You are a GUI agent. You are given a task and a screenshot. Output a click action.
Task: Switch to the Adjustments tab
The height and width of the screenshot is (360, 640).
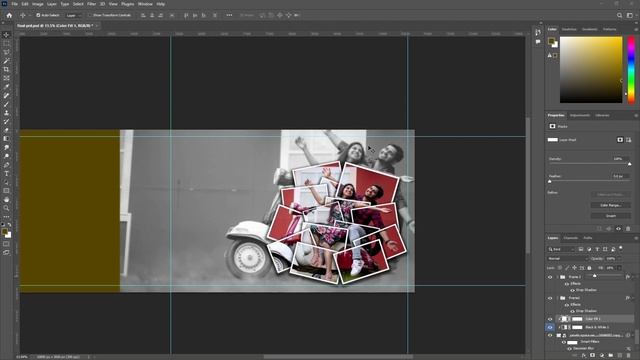tap(580, 116)
